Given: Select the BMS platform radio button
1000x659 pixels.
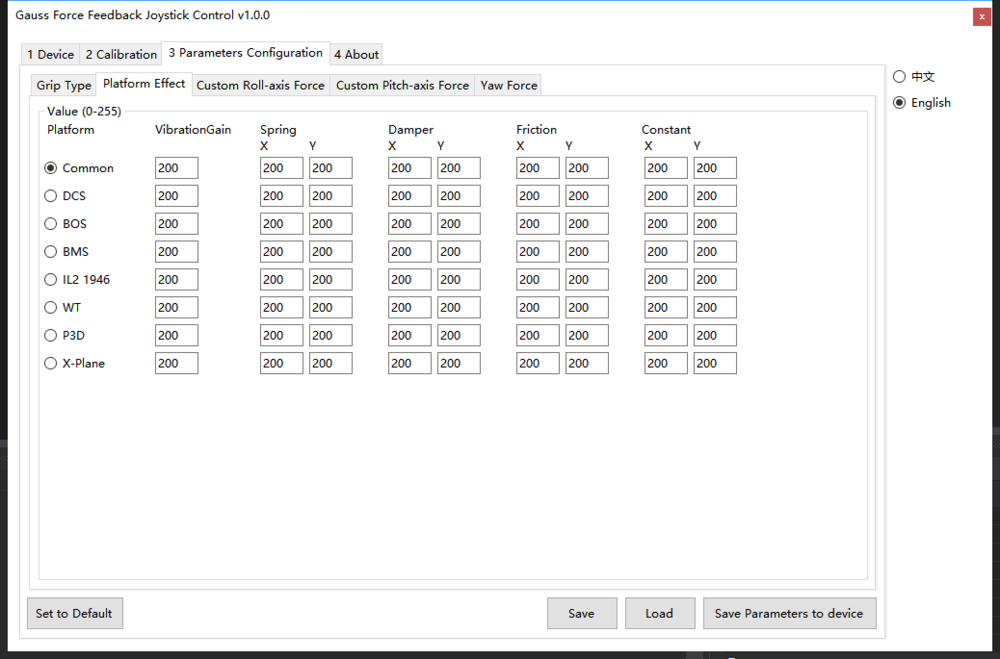Looking at the screenshot, I should point(66,251).
